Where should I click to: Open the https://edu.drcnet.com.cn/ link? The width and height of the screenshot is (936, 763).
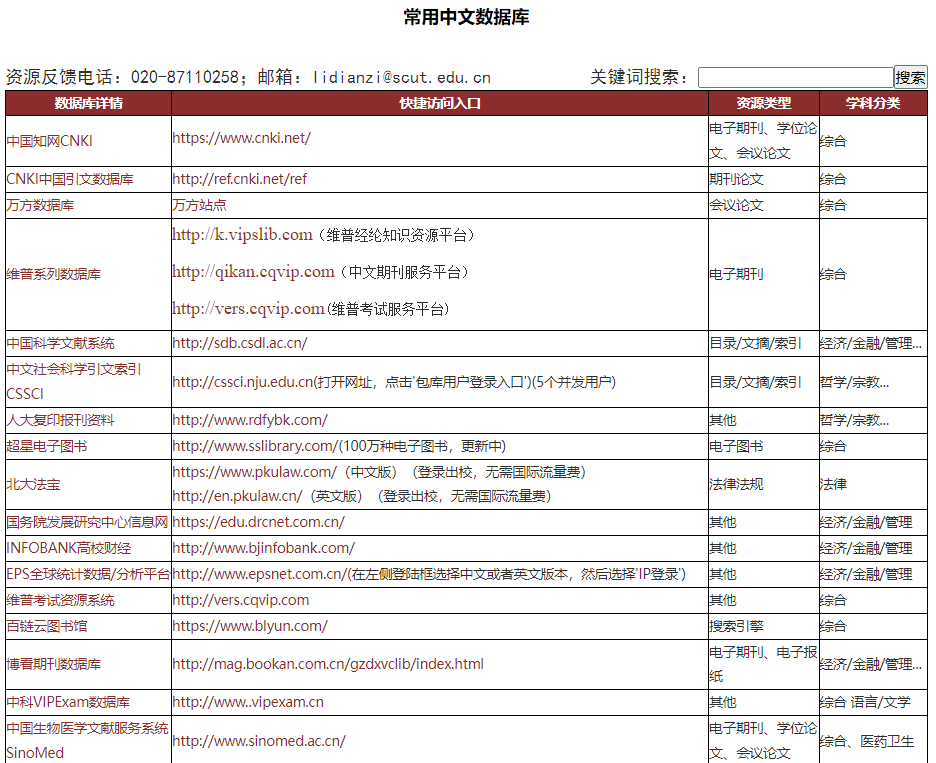(x=258, y=522)
